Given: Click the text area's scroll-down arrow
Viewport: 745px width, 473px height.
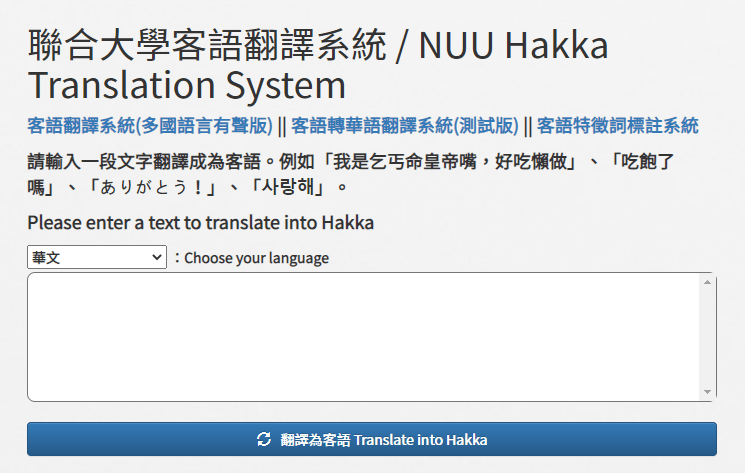Looking at the screenshot, I should click(x=707, y=392).
